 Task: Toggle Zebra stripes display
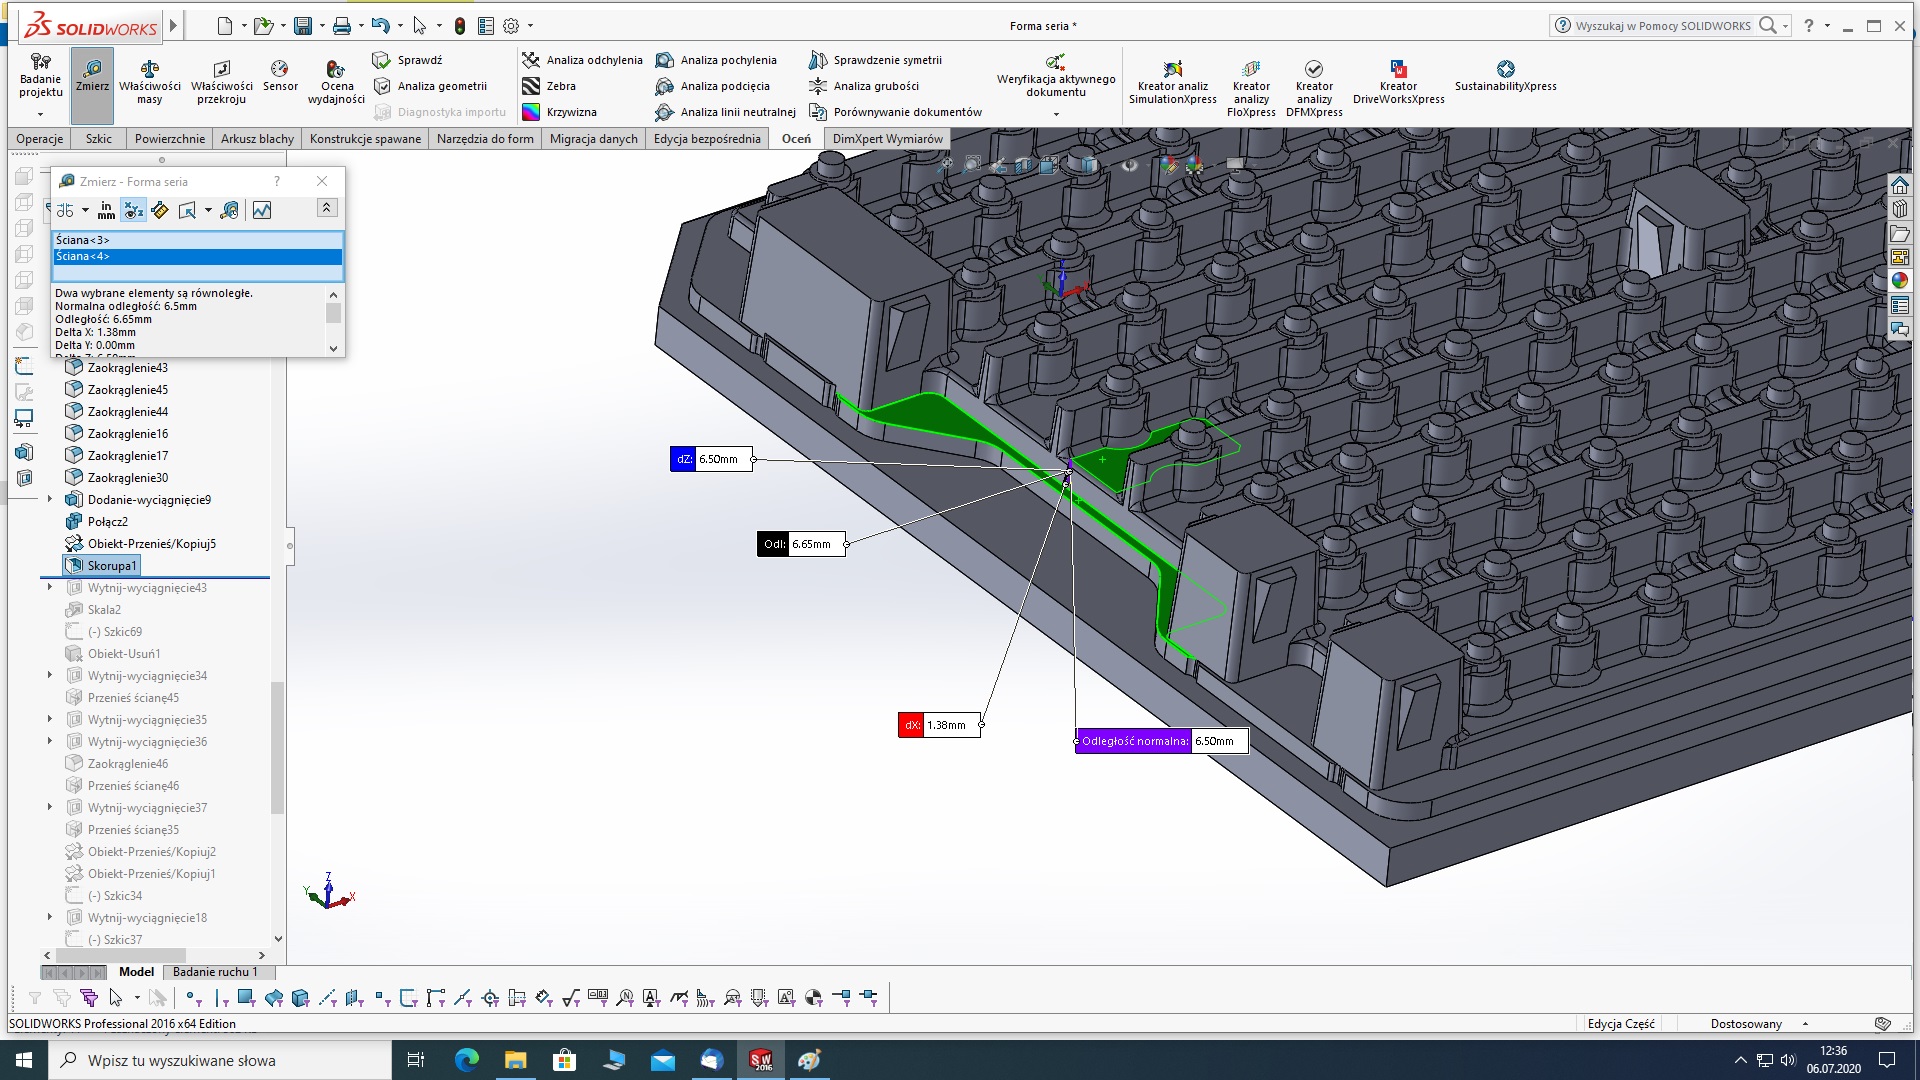(549, 86)
